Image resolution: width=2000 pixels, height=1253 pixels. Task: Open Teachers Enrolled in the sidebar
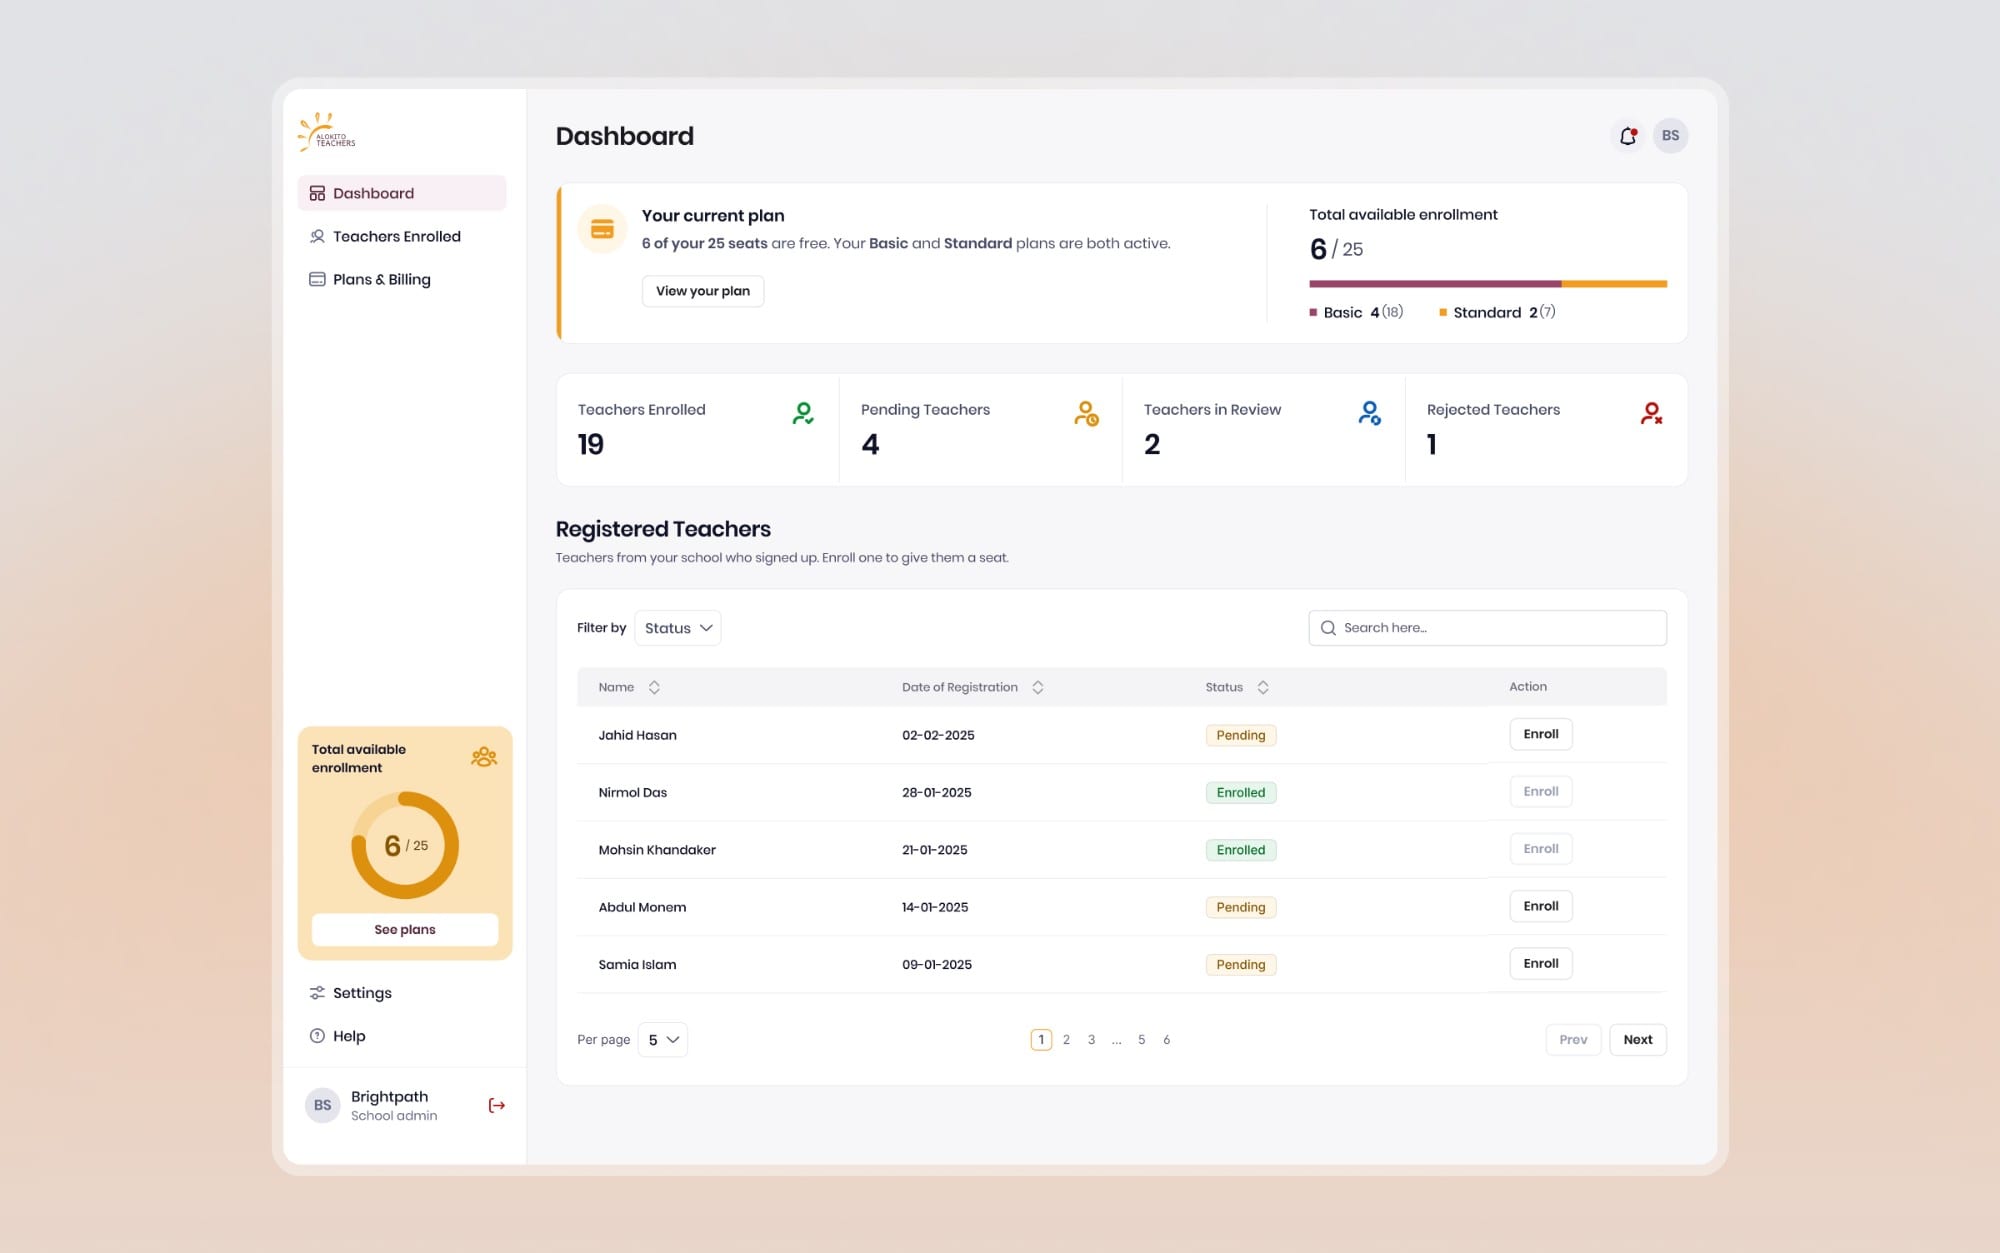[x=401, y=236]
